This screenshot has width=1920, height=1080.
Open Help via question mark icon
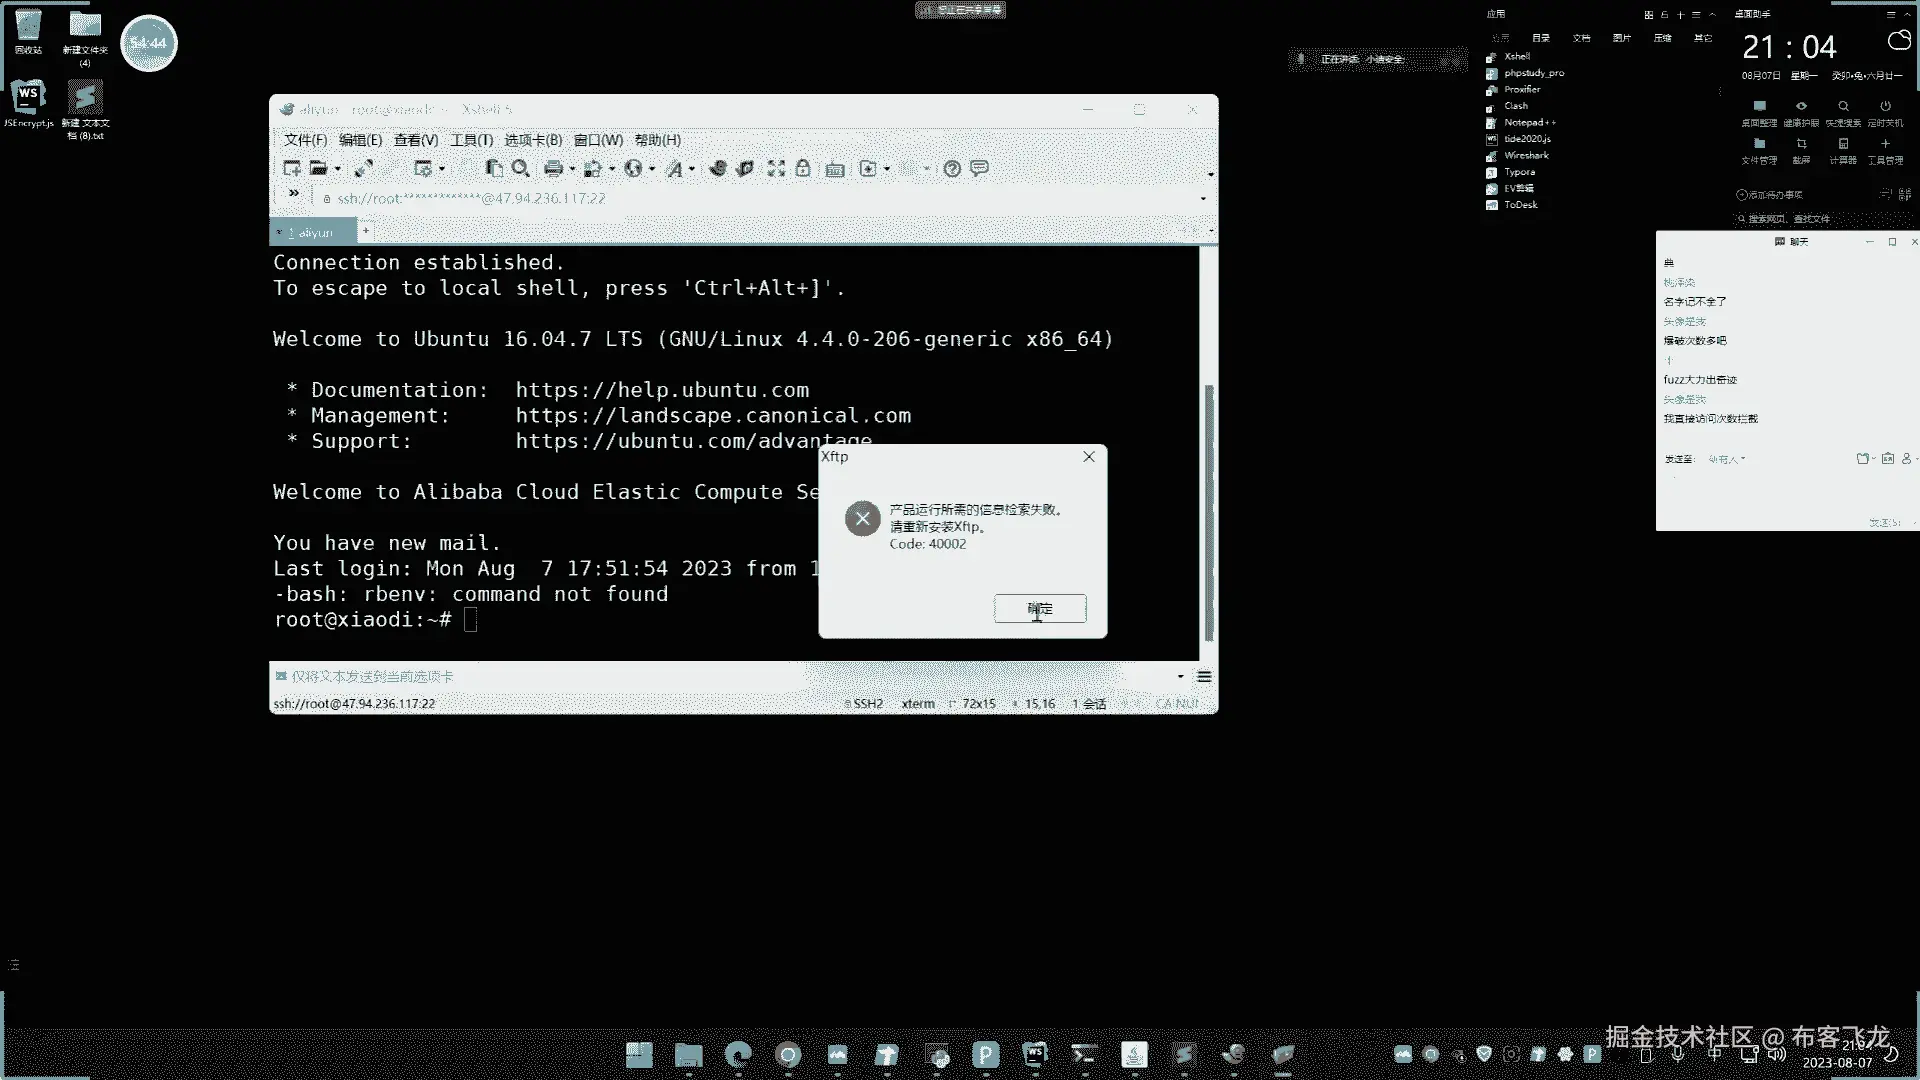(952, 169)
